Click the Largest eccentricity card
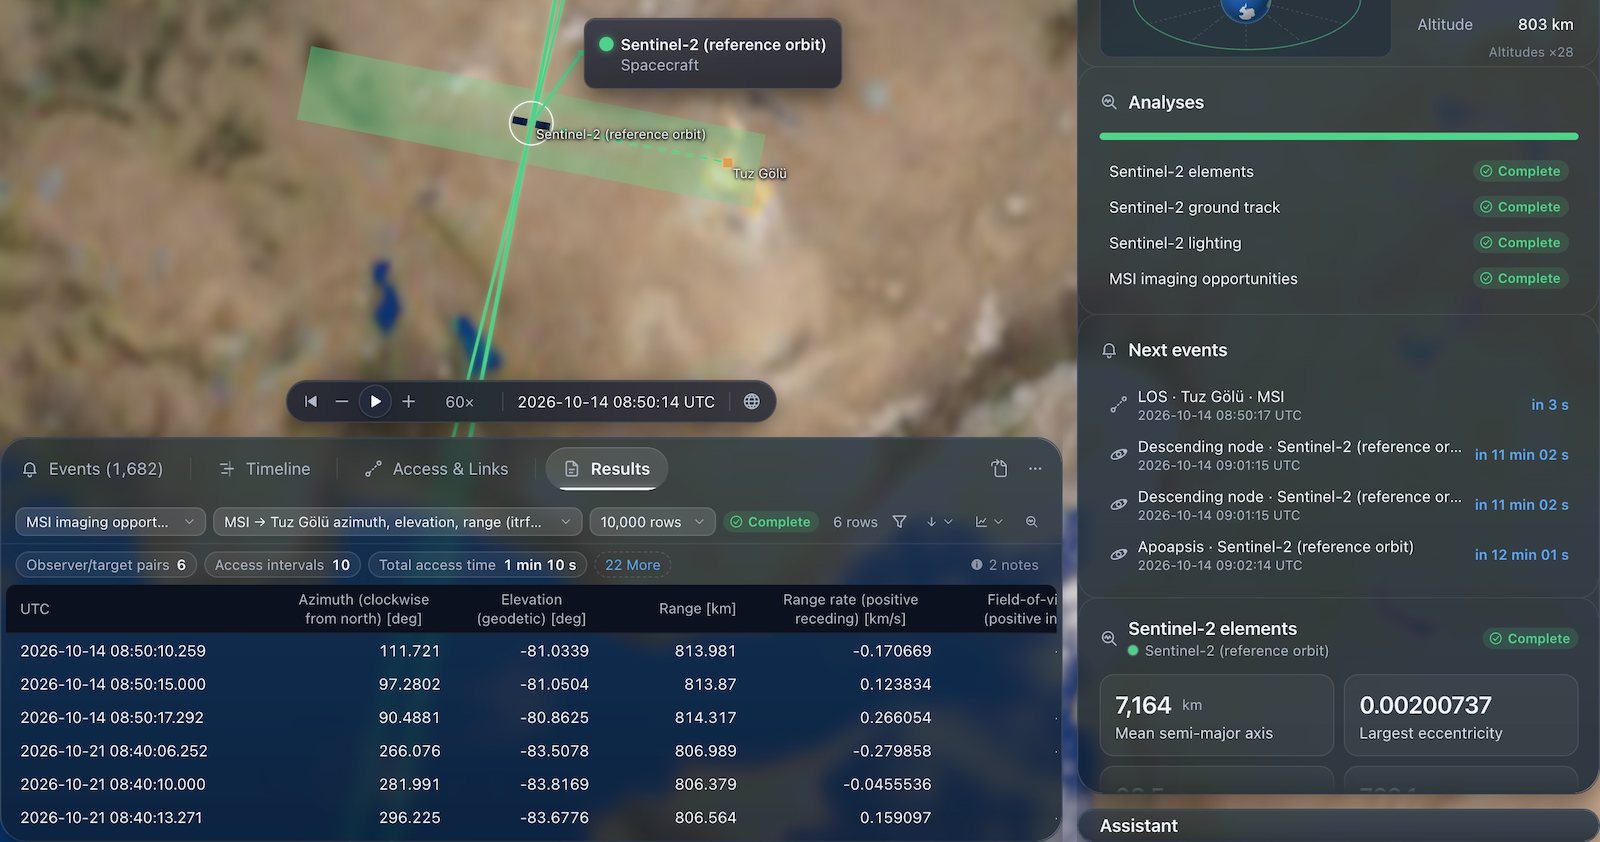The width and height of the screenshot is (1600, 842). point(1460,715)
